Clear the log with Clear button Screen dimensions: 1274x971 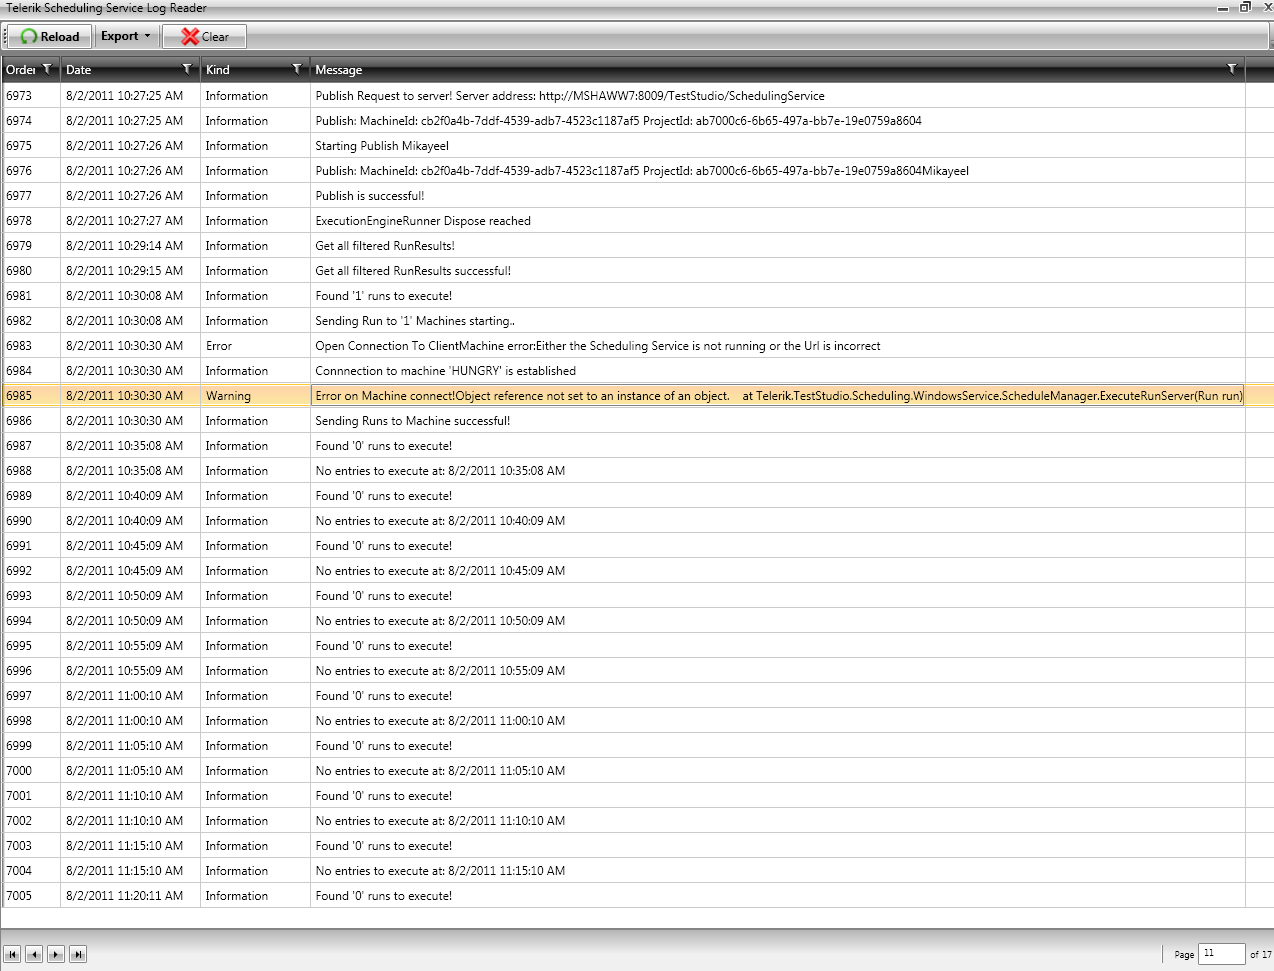click(204, 36)
